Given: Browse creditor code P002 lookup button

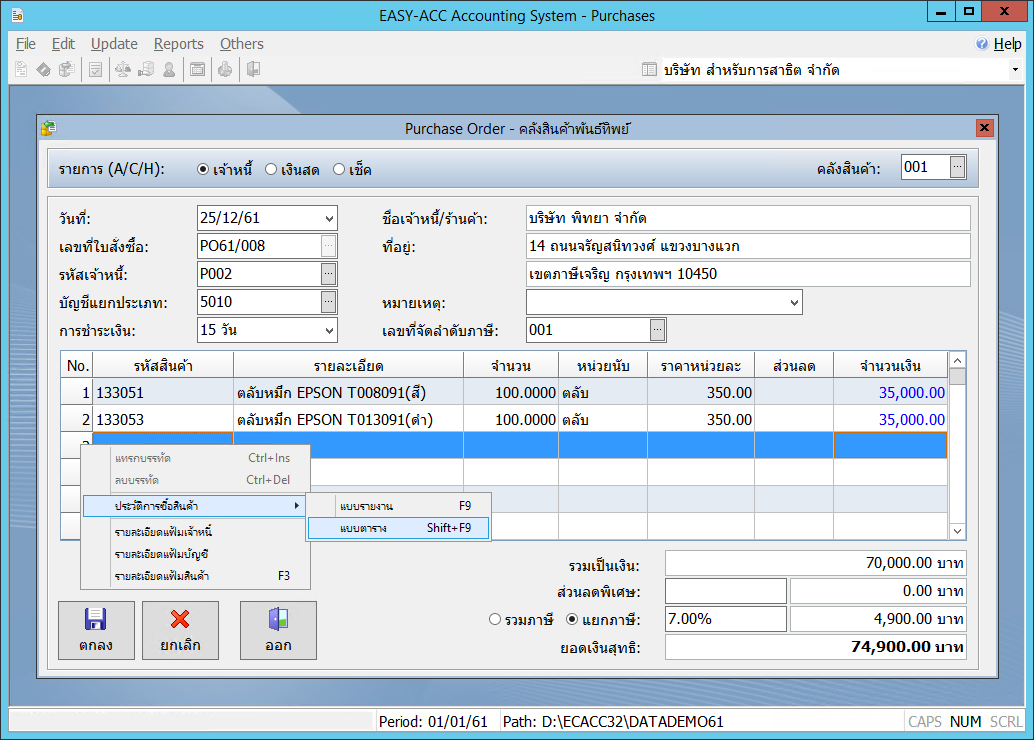Looking at the screenshot, I should click(x=329, y=274).
